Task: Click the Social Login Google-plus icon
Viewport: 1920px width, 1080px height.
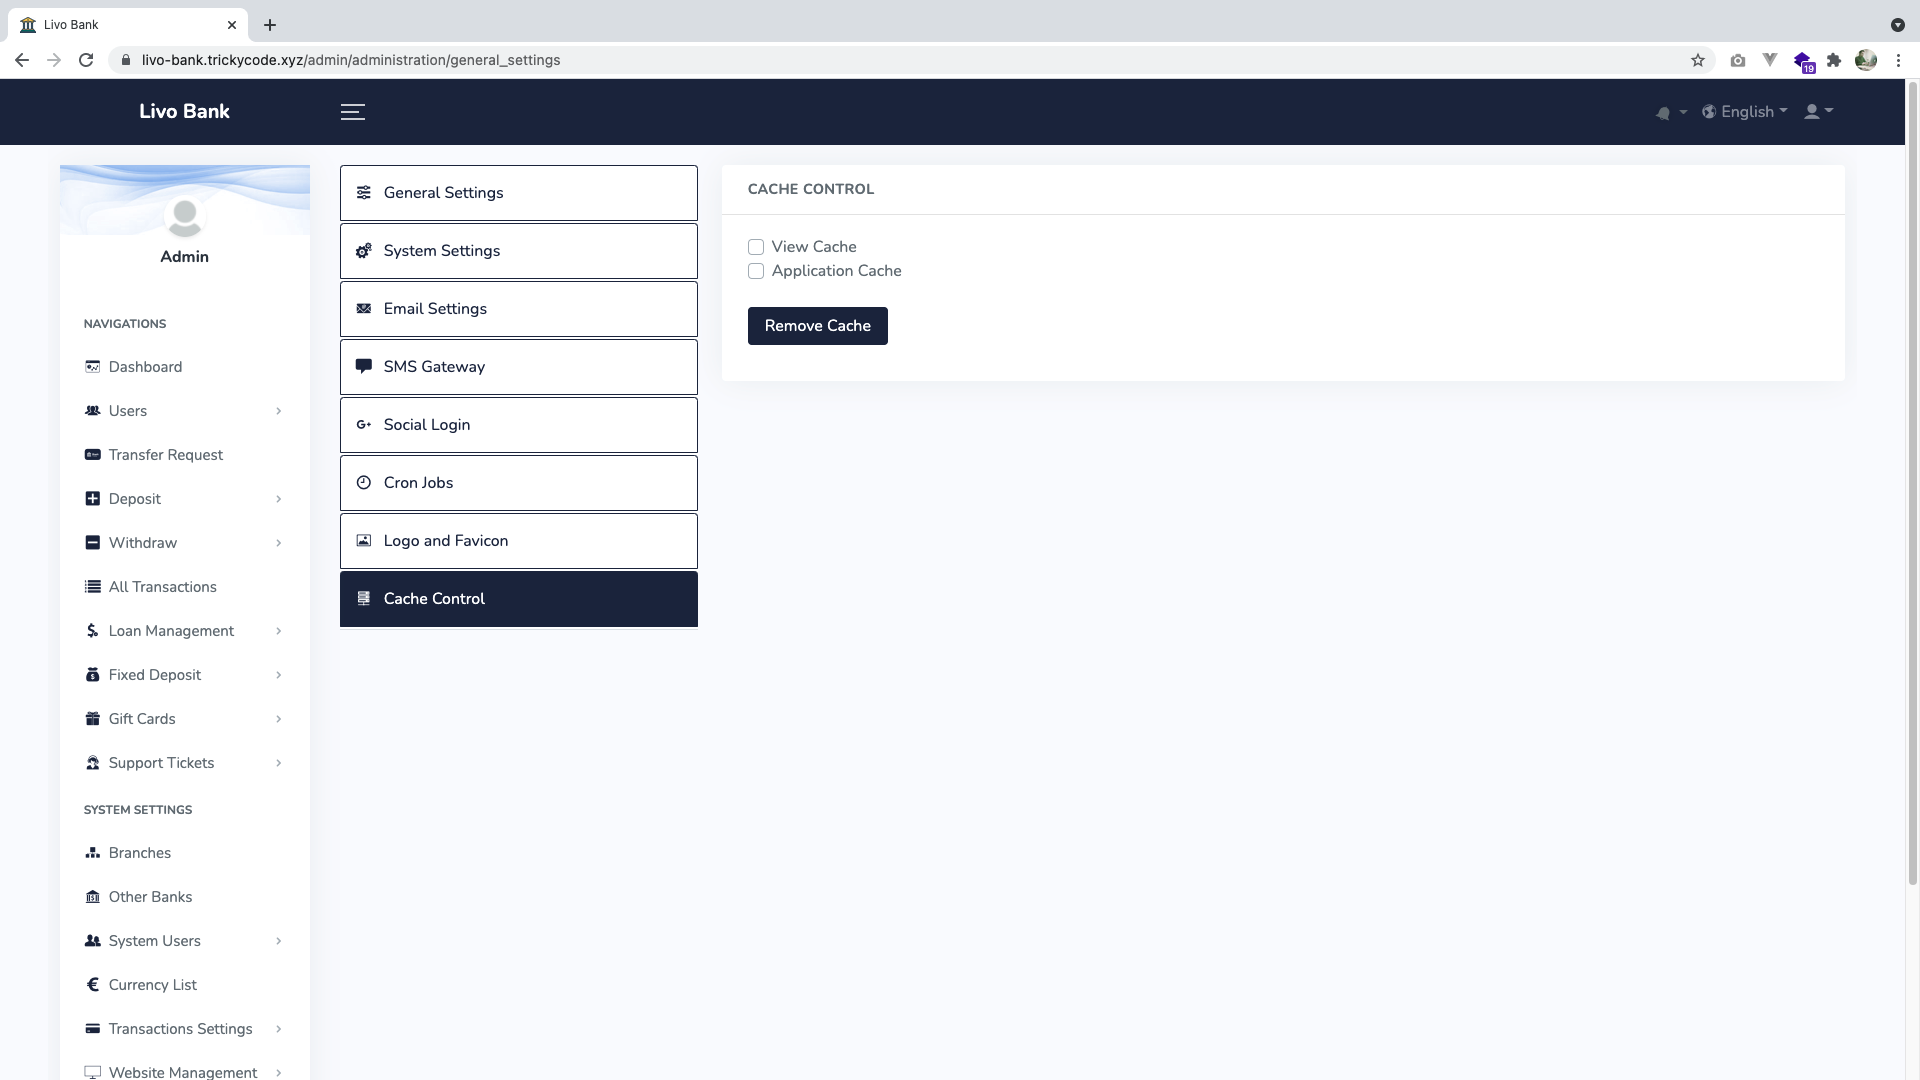Action: pyautogui.click(x=364, y=425)
